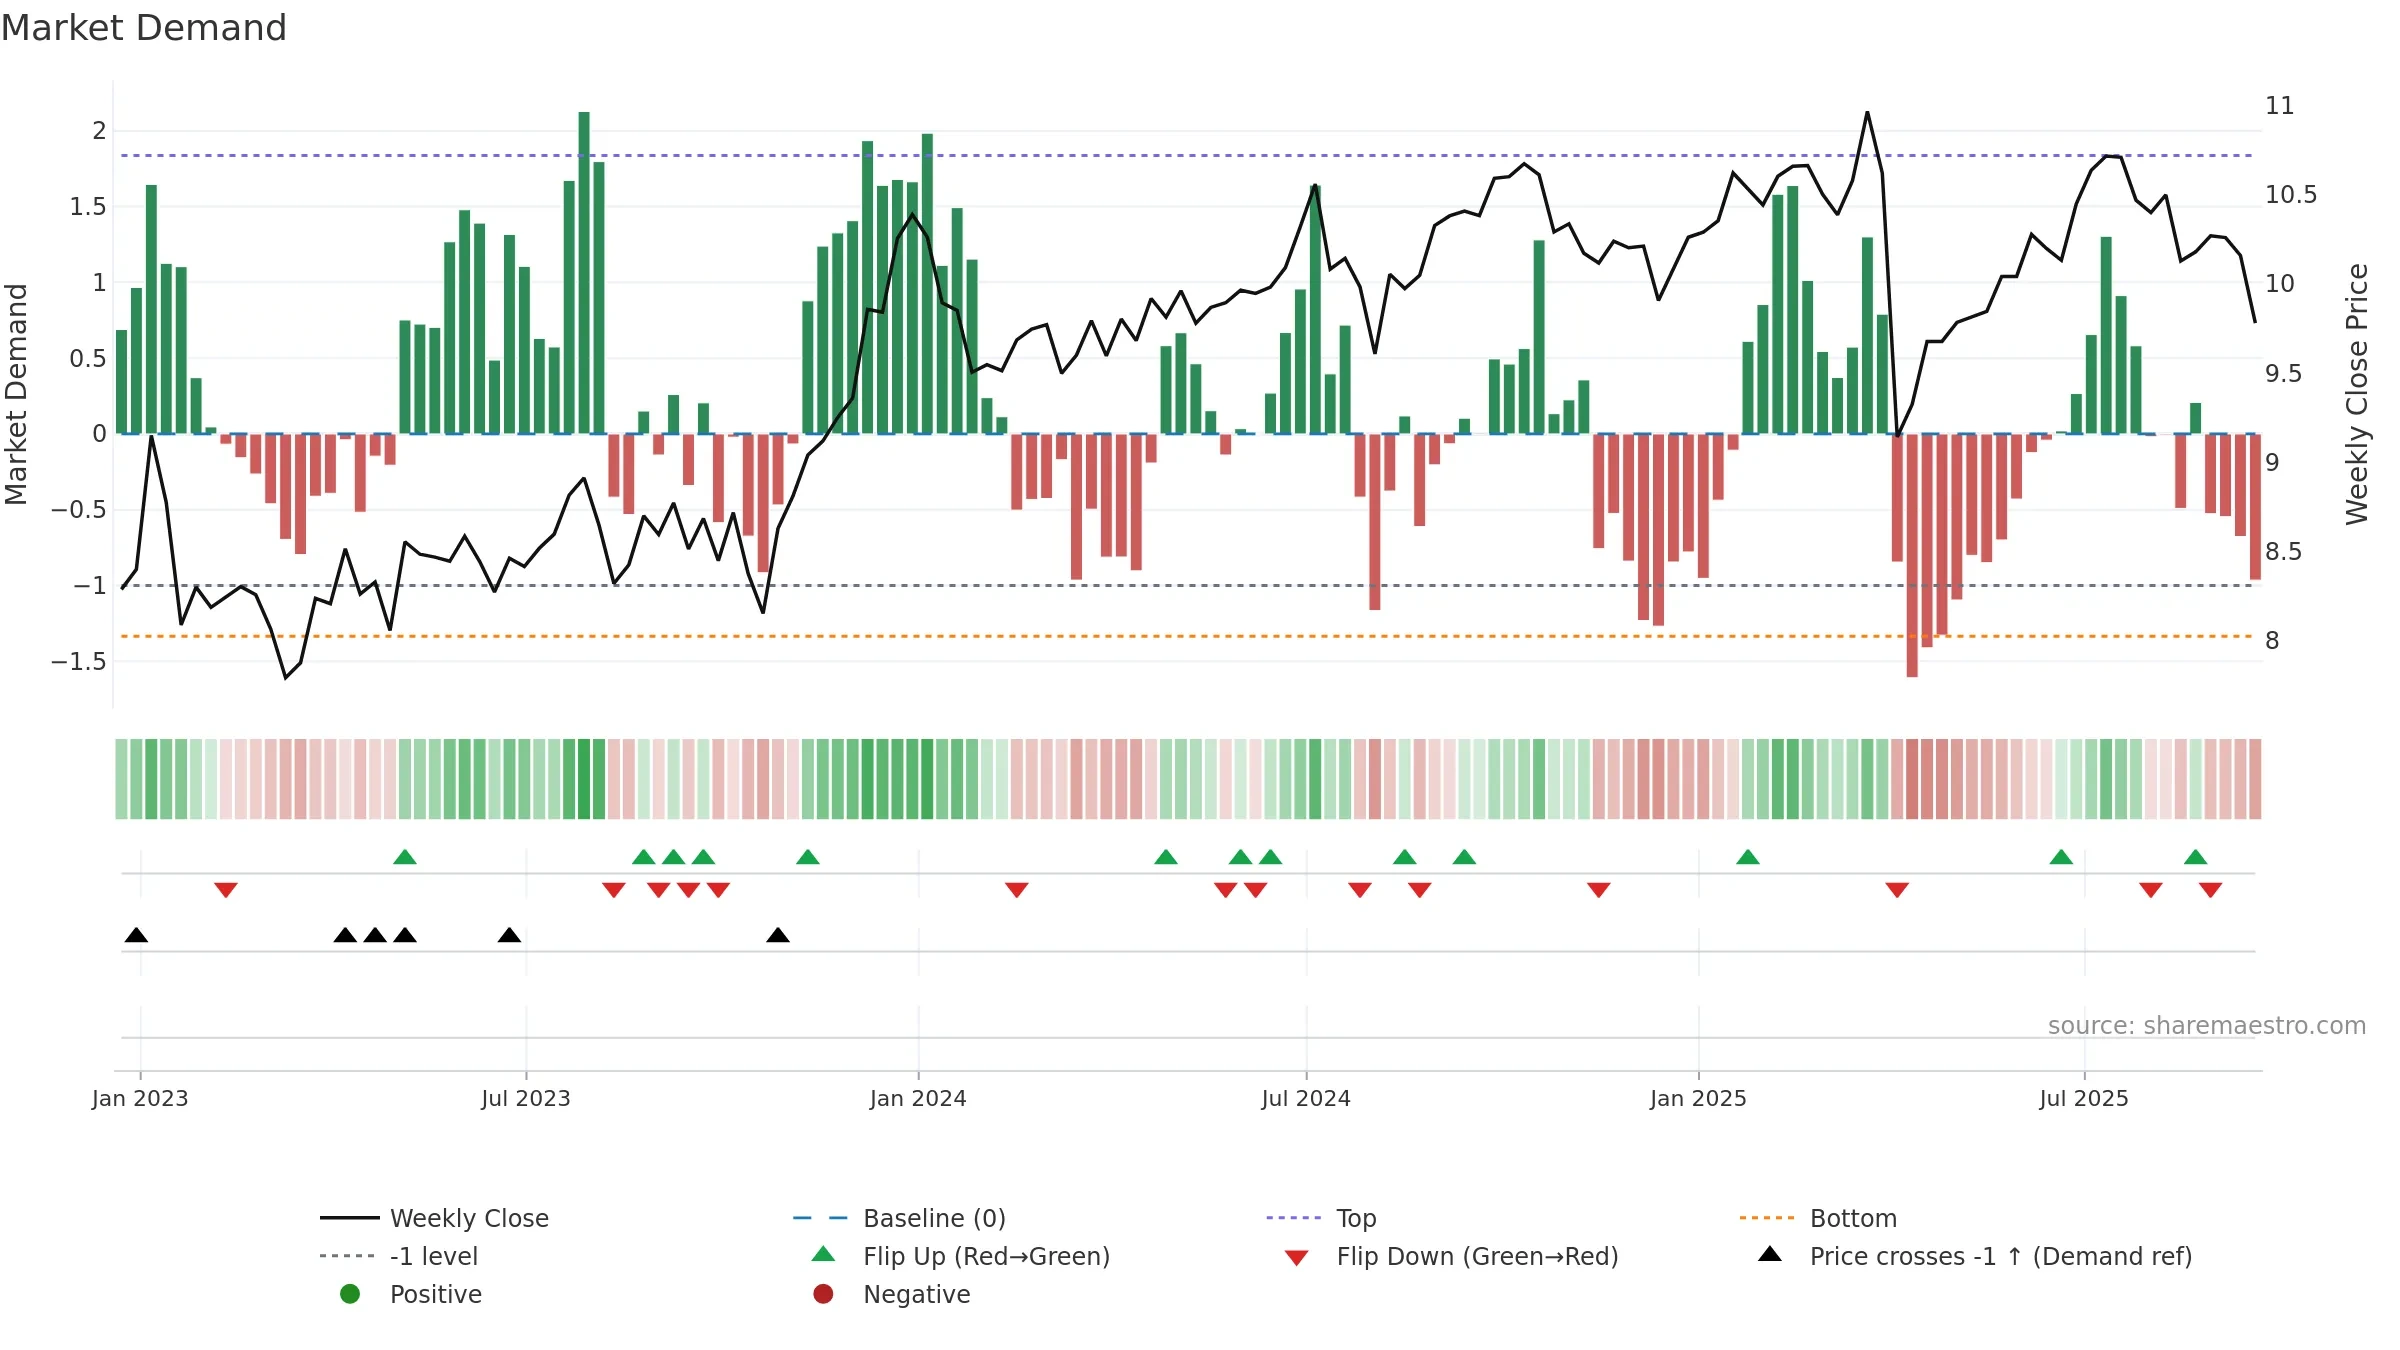Select the green flip-up marker just after Jan 2025
Image resolution: width=2400 pixels, height=1350 pixels.
click(x=1748, y=857)
